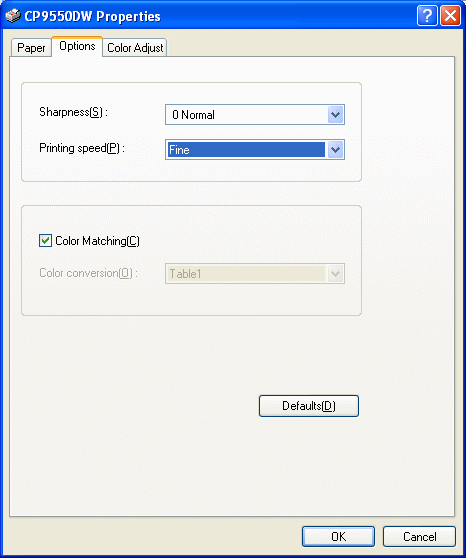
Task: Open the Printing speed dropdown arrow
Action: tap(335, 150)
